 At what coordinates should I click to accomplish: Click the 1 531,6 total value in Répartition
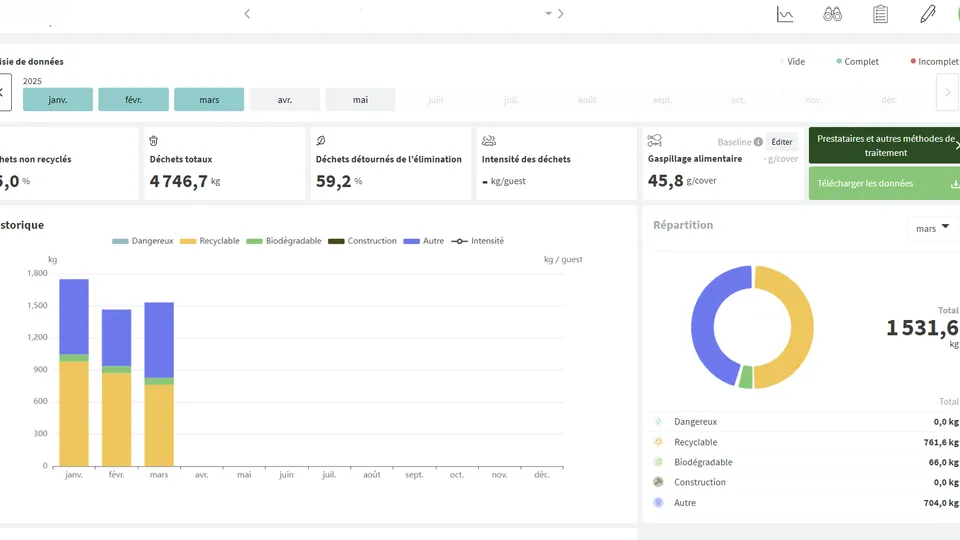click(x=922, y=328)
